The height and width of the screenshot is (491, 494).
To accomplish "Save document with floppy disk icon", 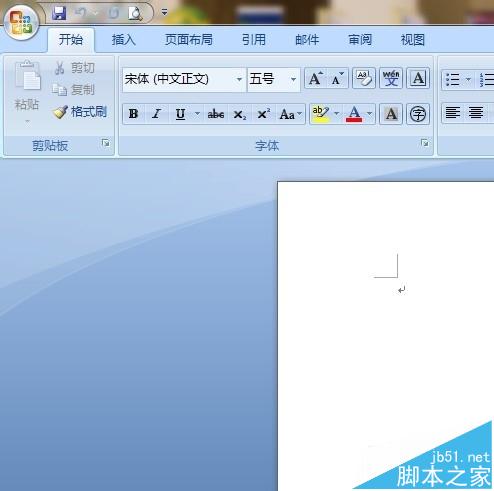I will (60, 13).
